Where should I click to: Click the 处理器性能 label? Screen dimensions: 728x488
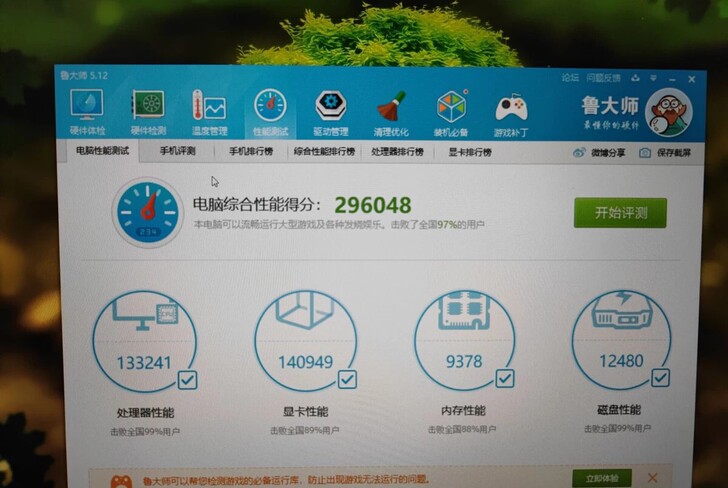[x=145, y=412]
